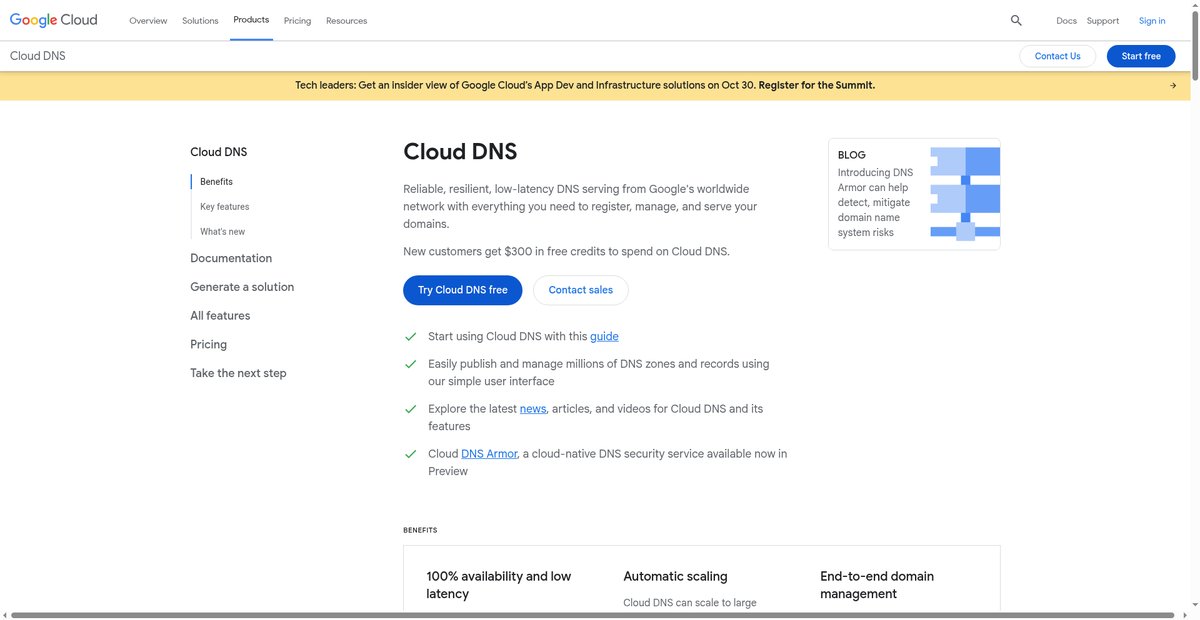Go to Documentation in the sidebar

(x=231, y=258)
